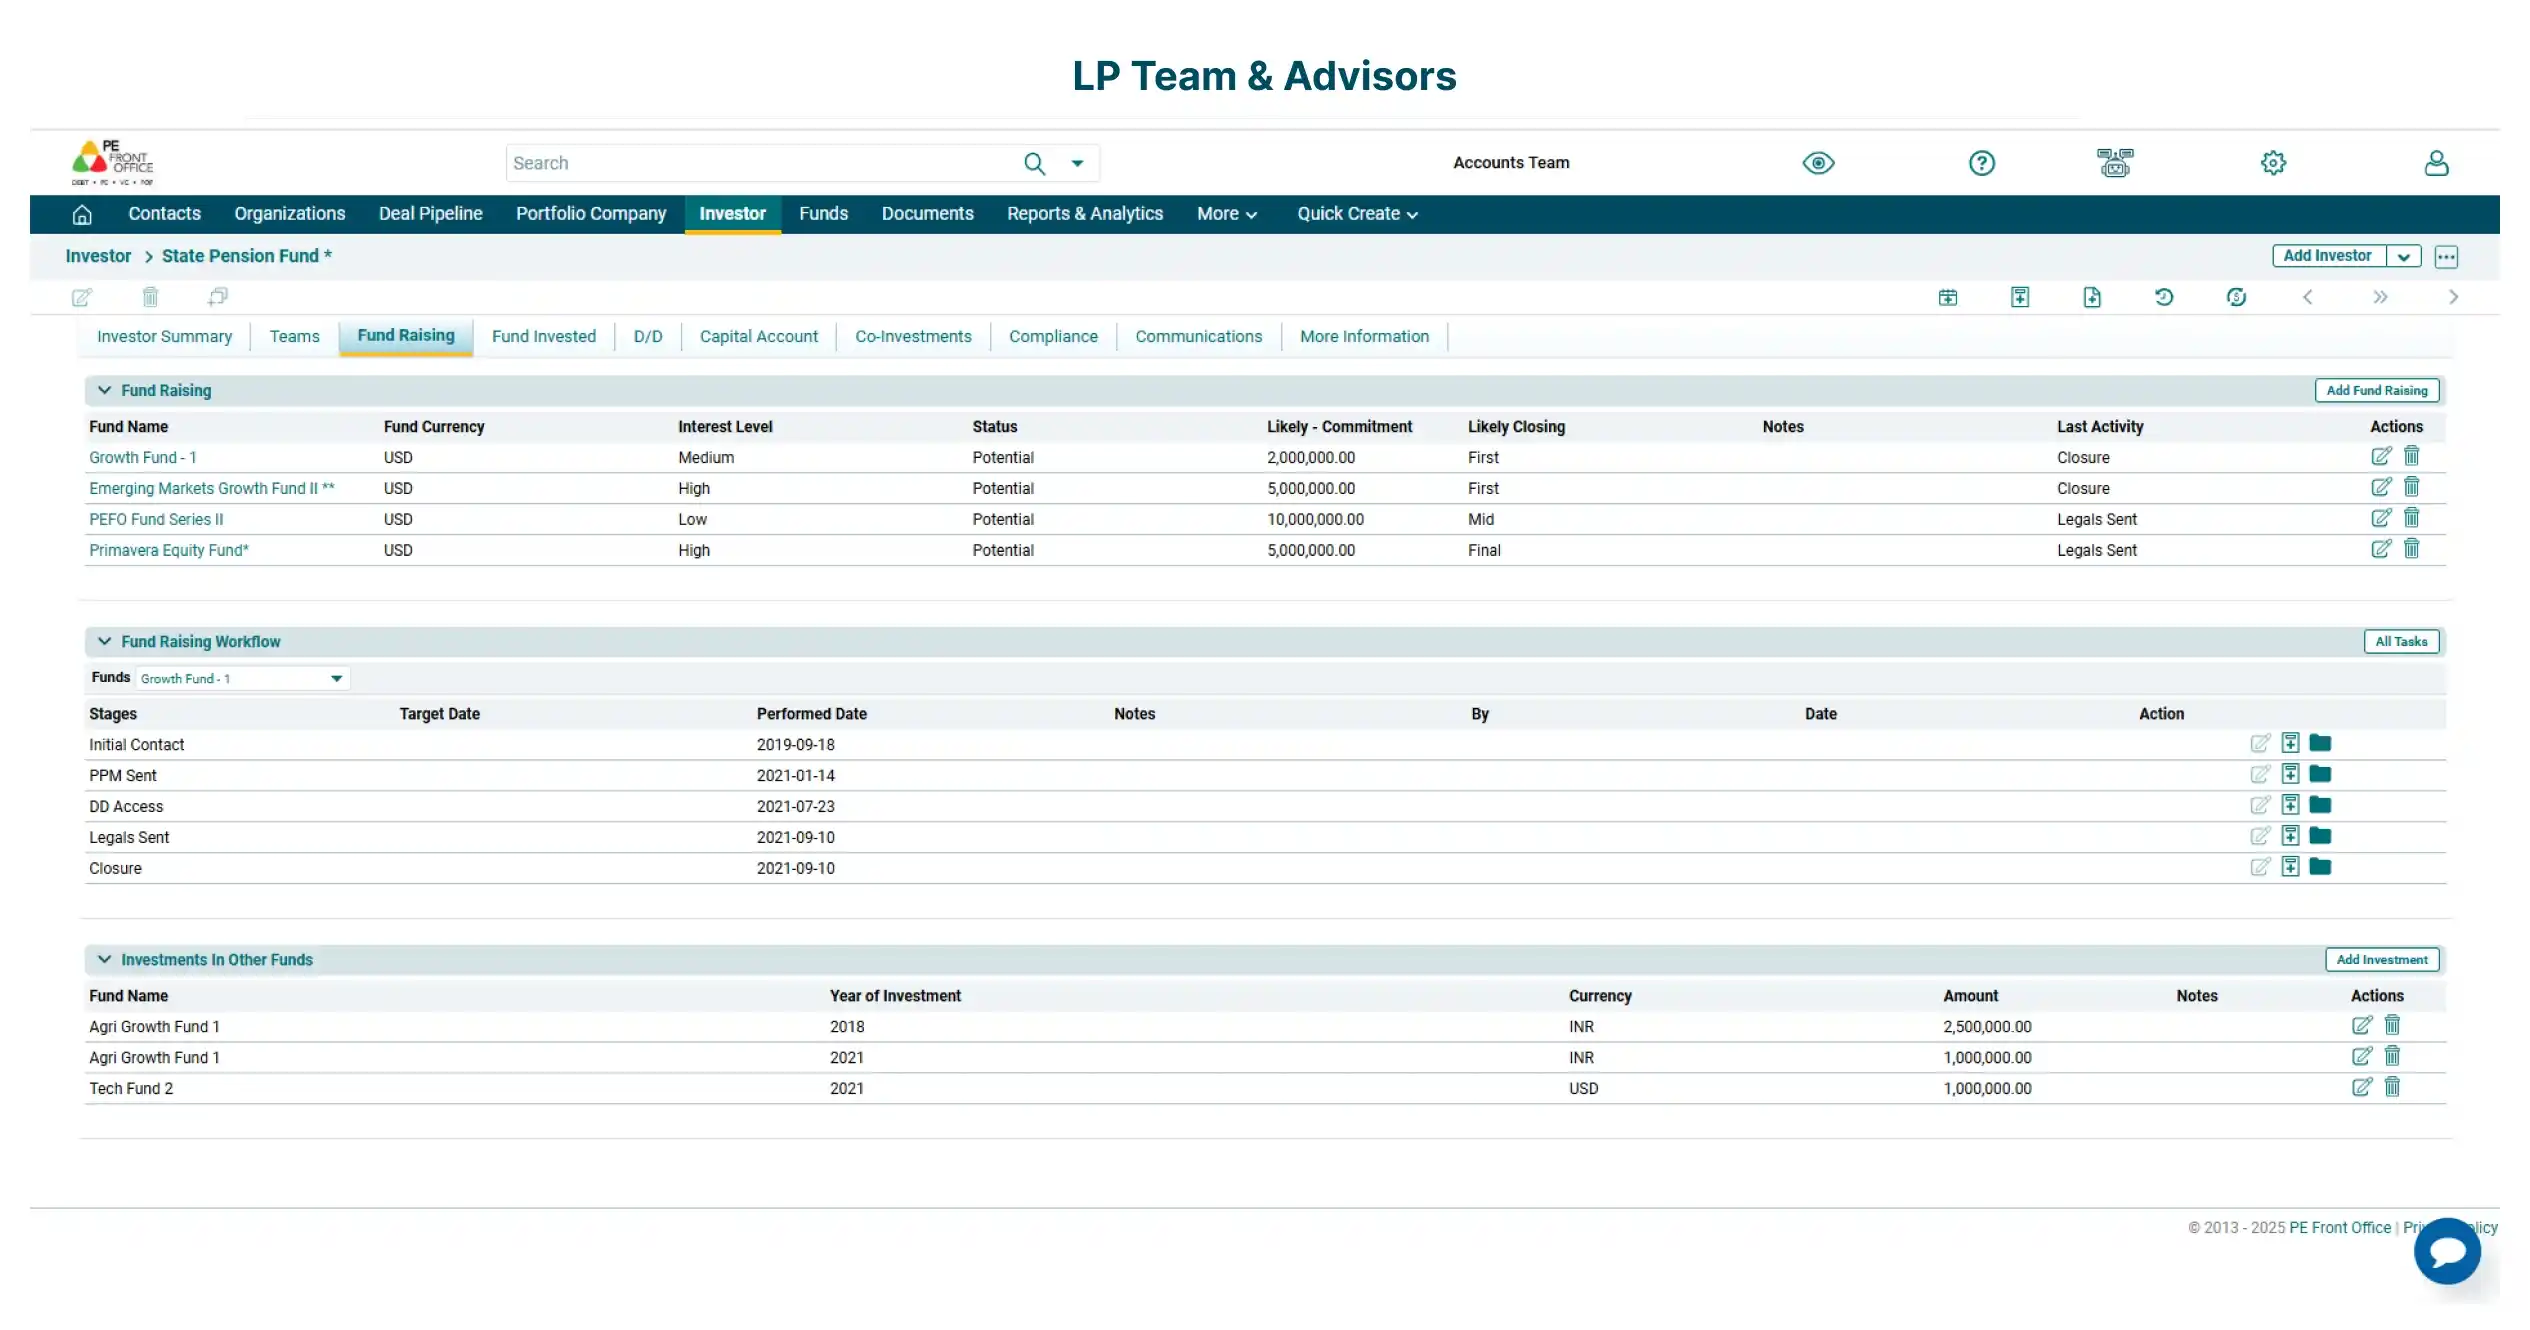Open the settings gear icon

pos(2272,162)
